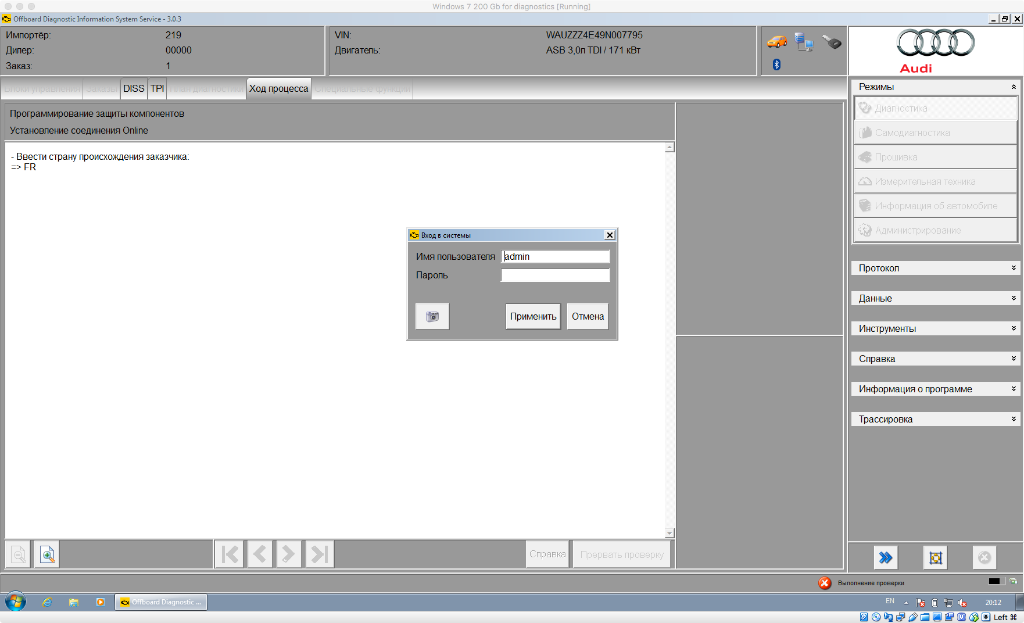Click the red error status icon
Image resolution: width=1024 pixels, height=623 pixels.
point(824,583)
